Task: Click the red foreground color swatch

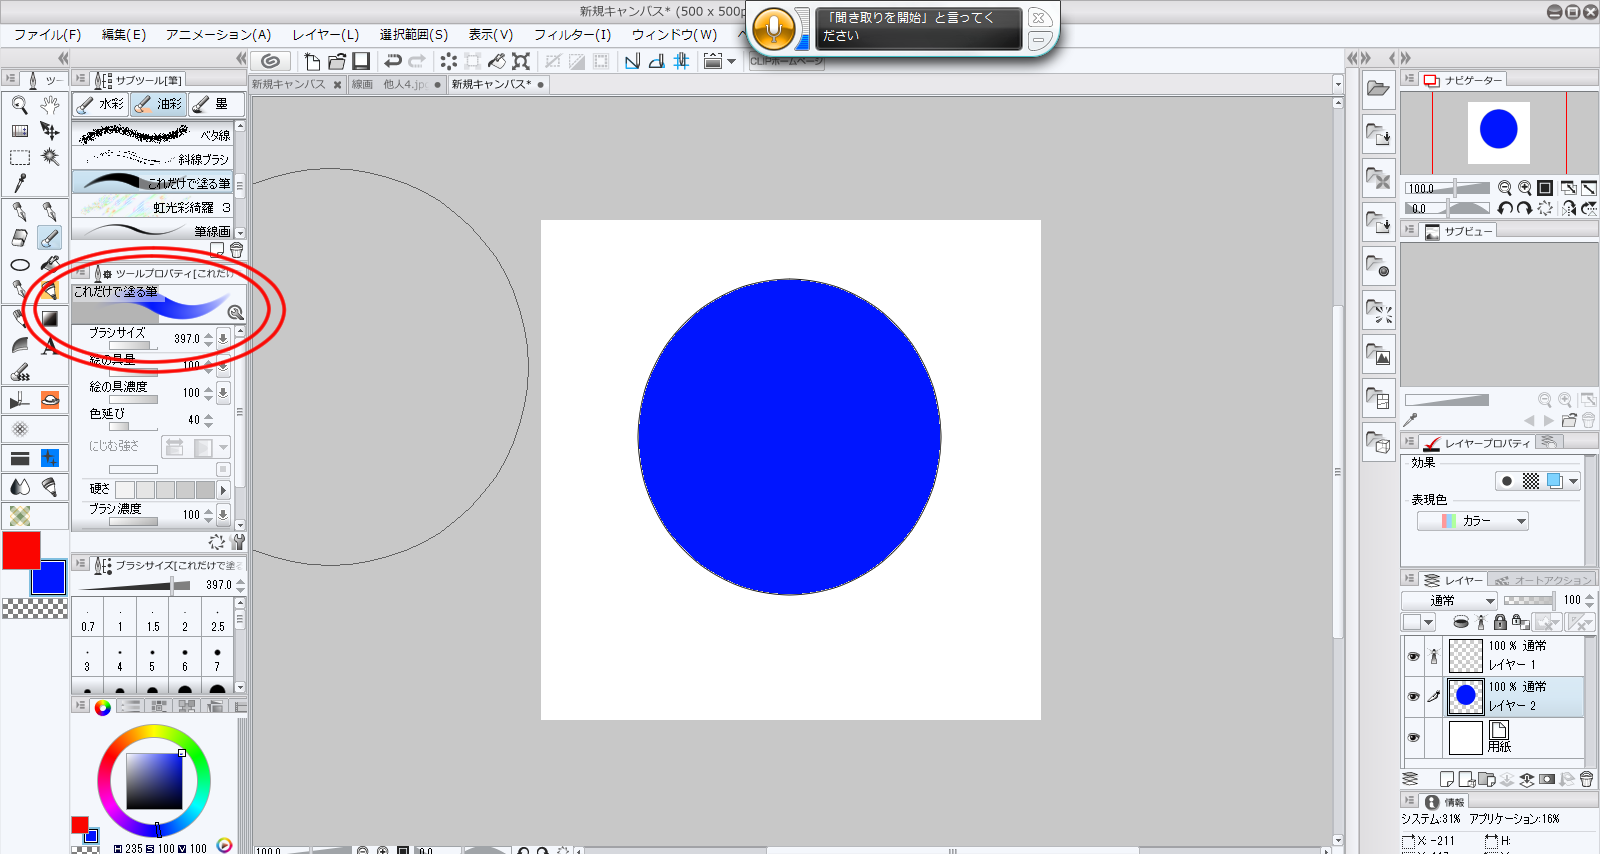Action: click(x=20, y=550)
